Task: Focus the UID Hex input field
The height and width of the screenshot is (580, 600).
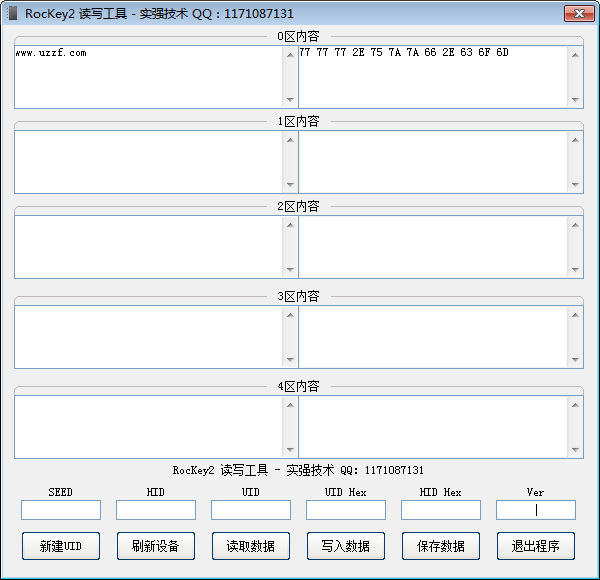Action: click(x=346, y=510)
